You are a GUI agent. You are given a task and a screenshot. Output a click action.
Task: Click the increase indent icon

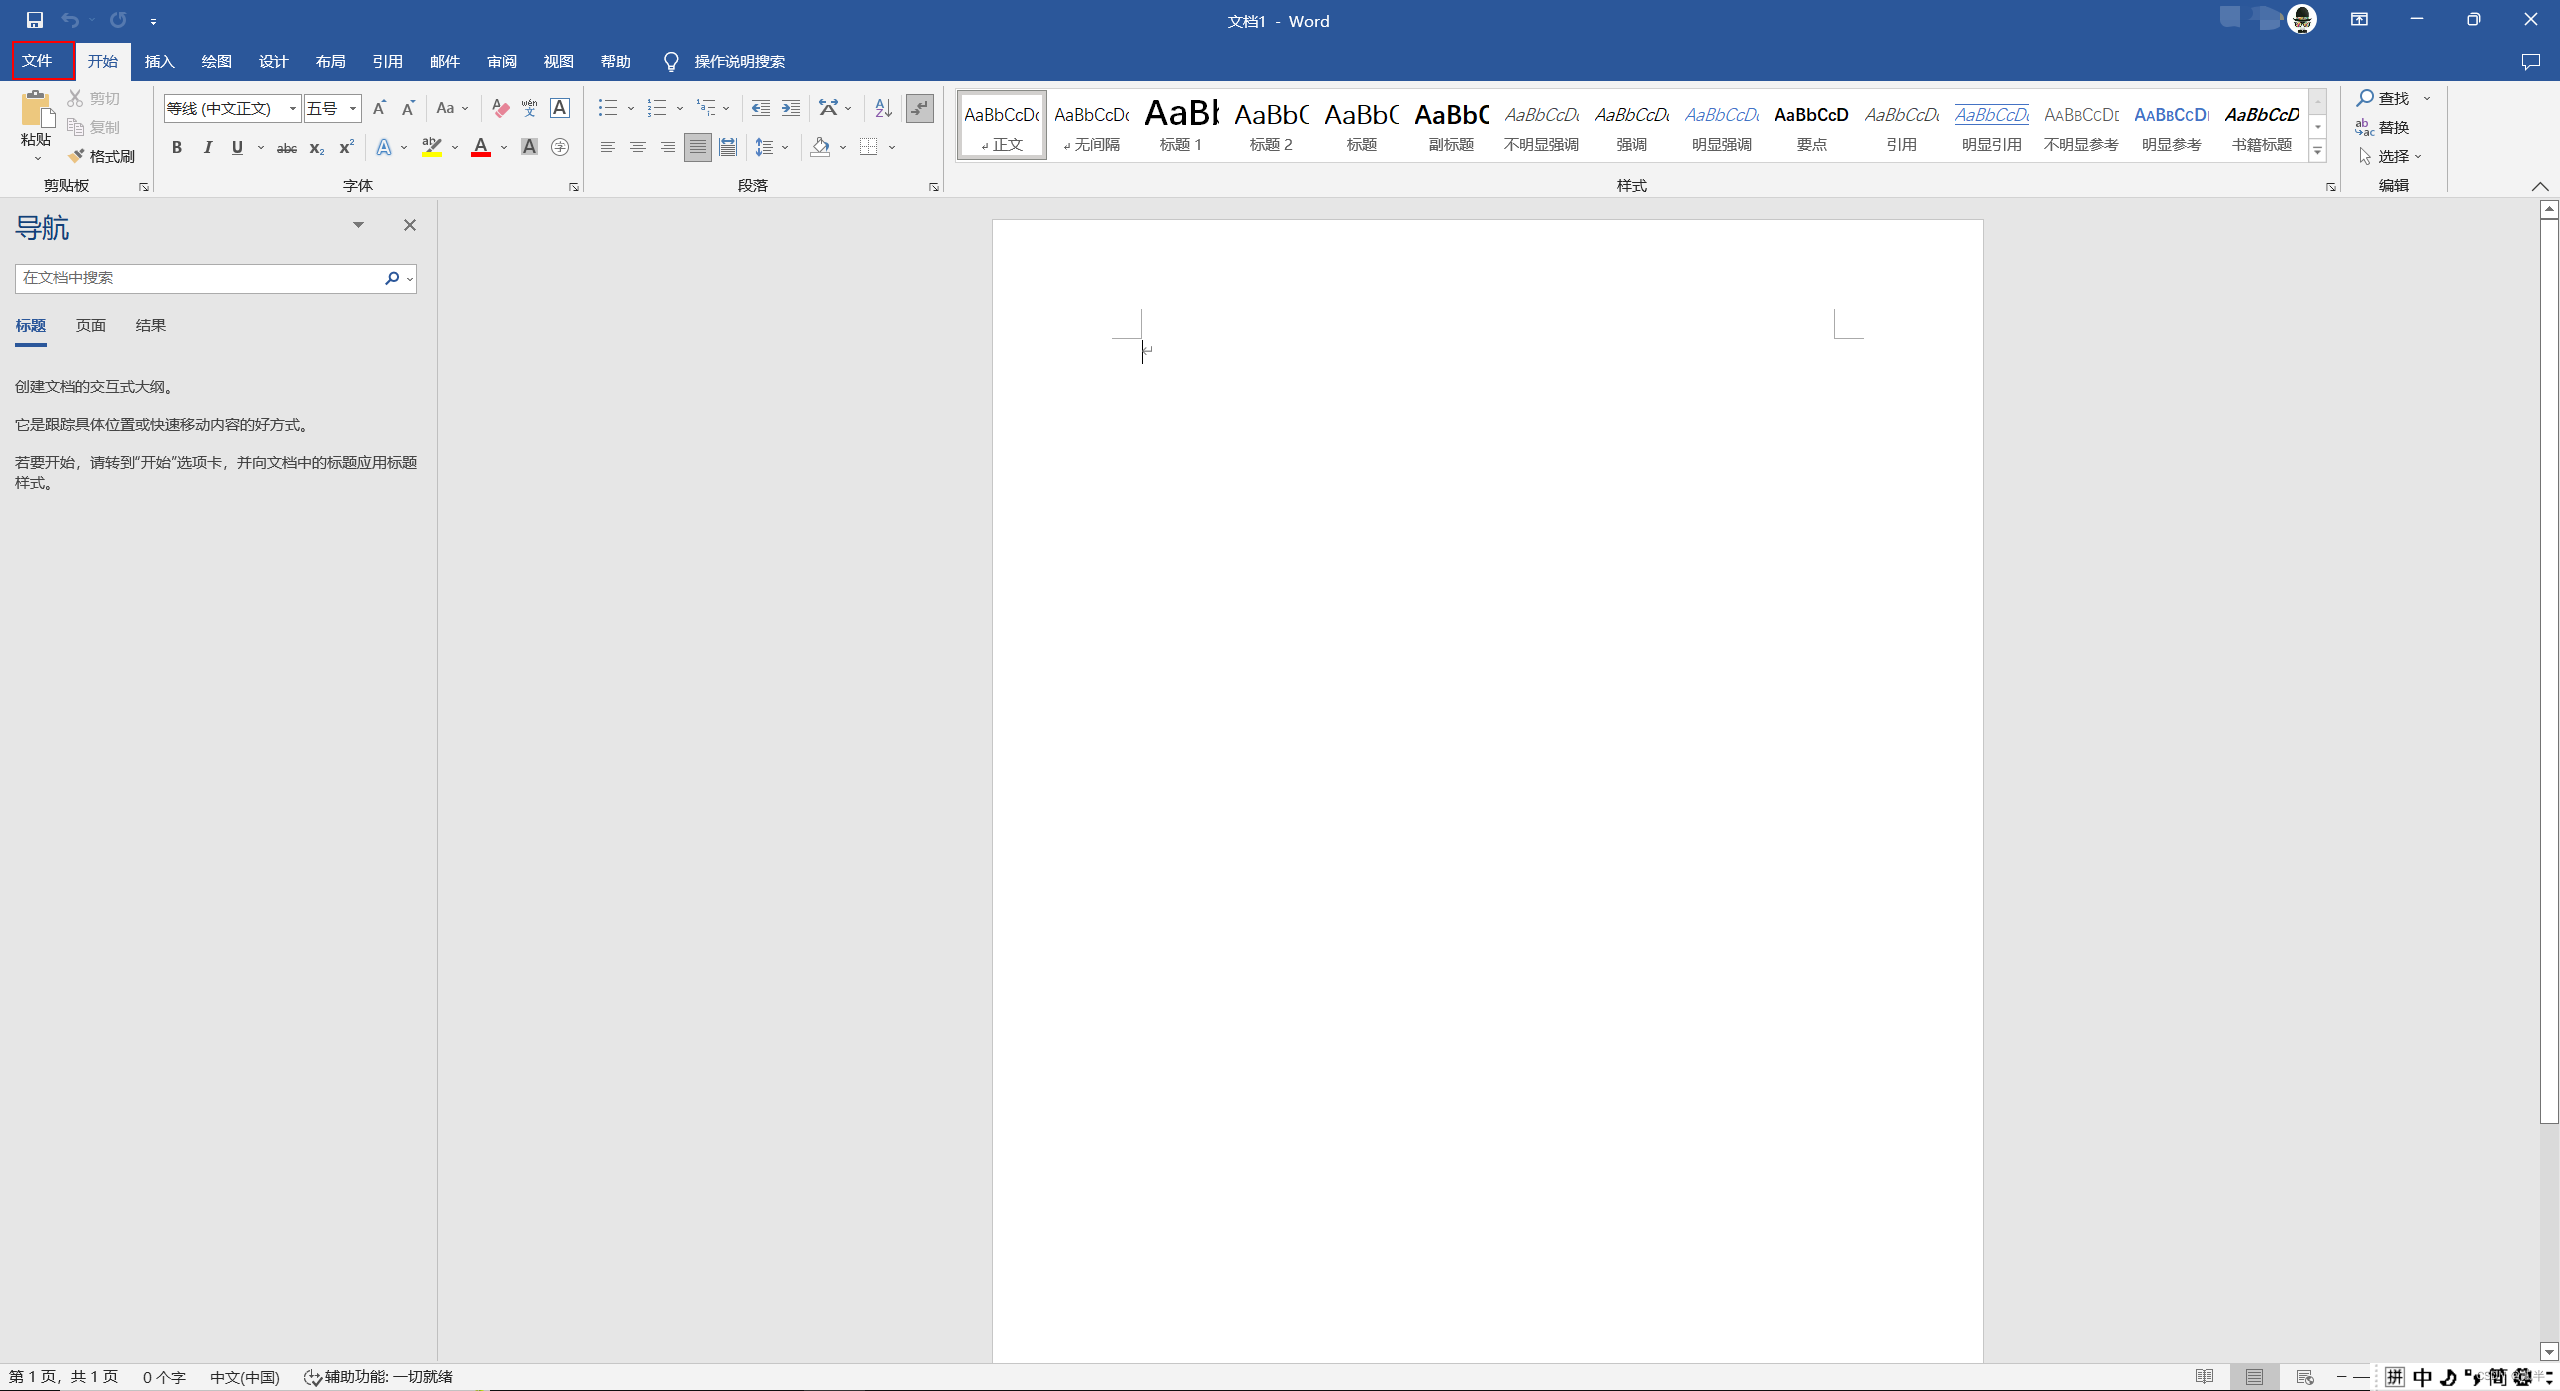[790, 108]
